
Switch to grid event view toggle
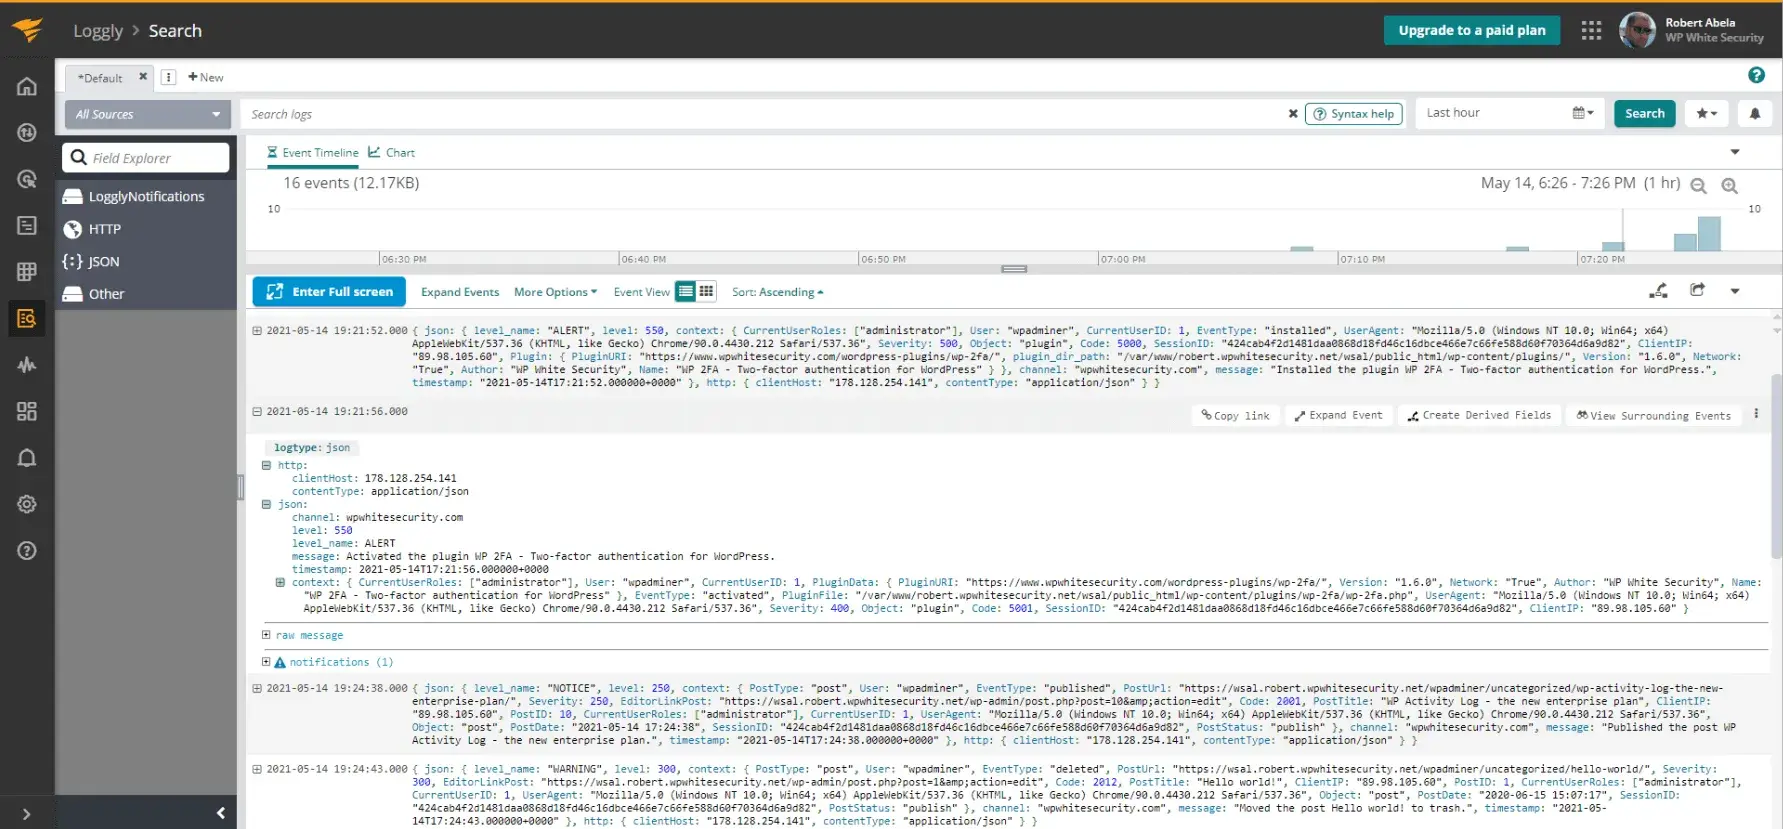[706, 291]
